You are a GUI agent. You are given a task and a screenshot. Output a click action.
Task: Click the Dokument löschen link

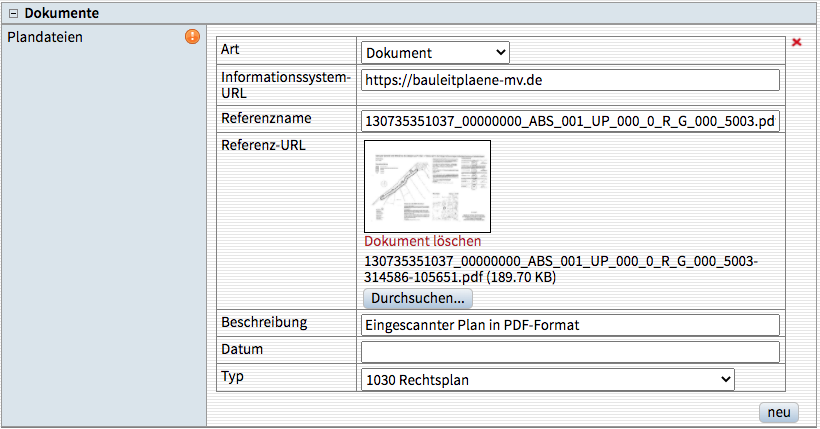(422, 241)
